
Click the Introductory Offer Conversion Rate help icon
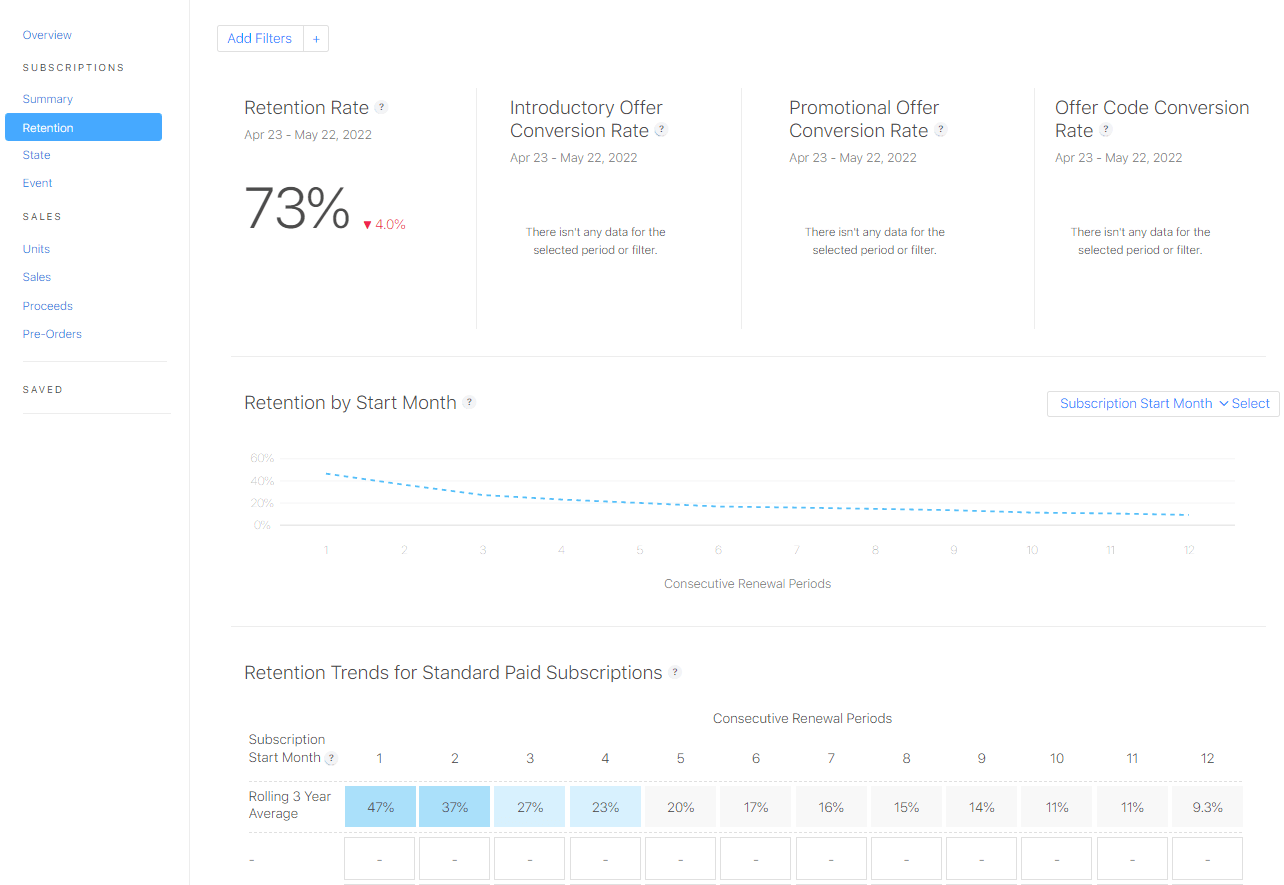[x=660, y=130]
